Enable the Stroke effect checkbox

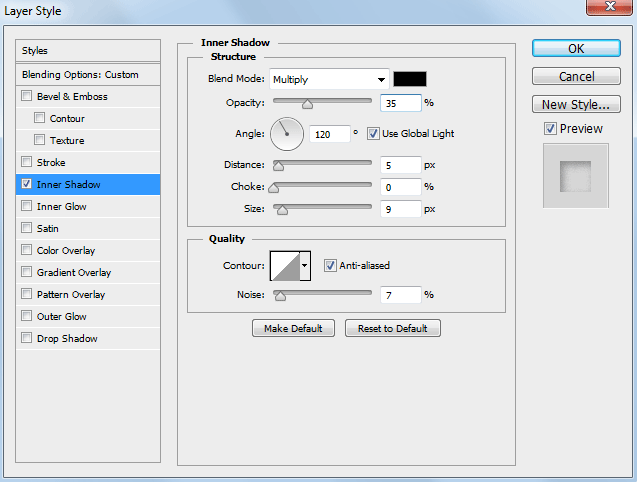click(x=26, y=162)
